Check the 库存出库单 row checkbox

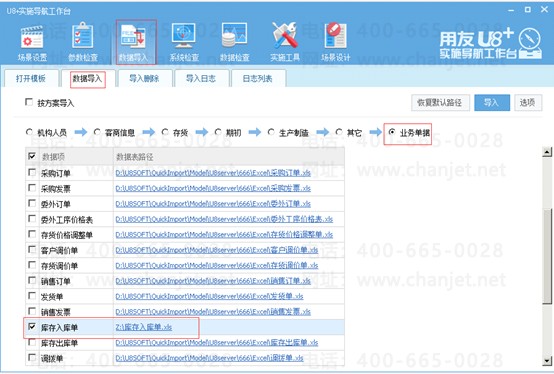click(32, 342)
